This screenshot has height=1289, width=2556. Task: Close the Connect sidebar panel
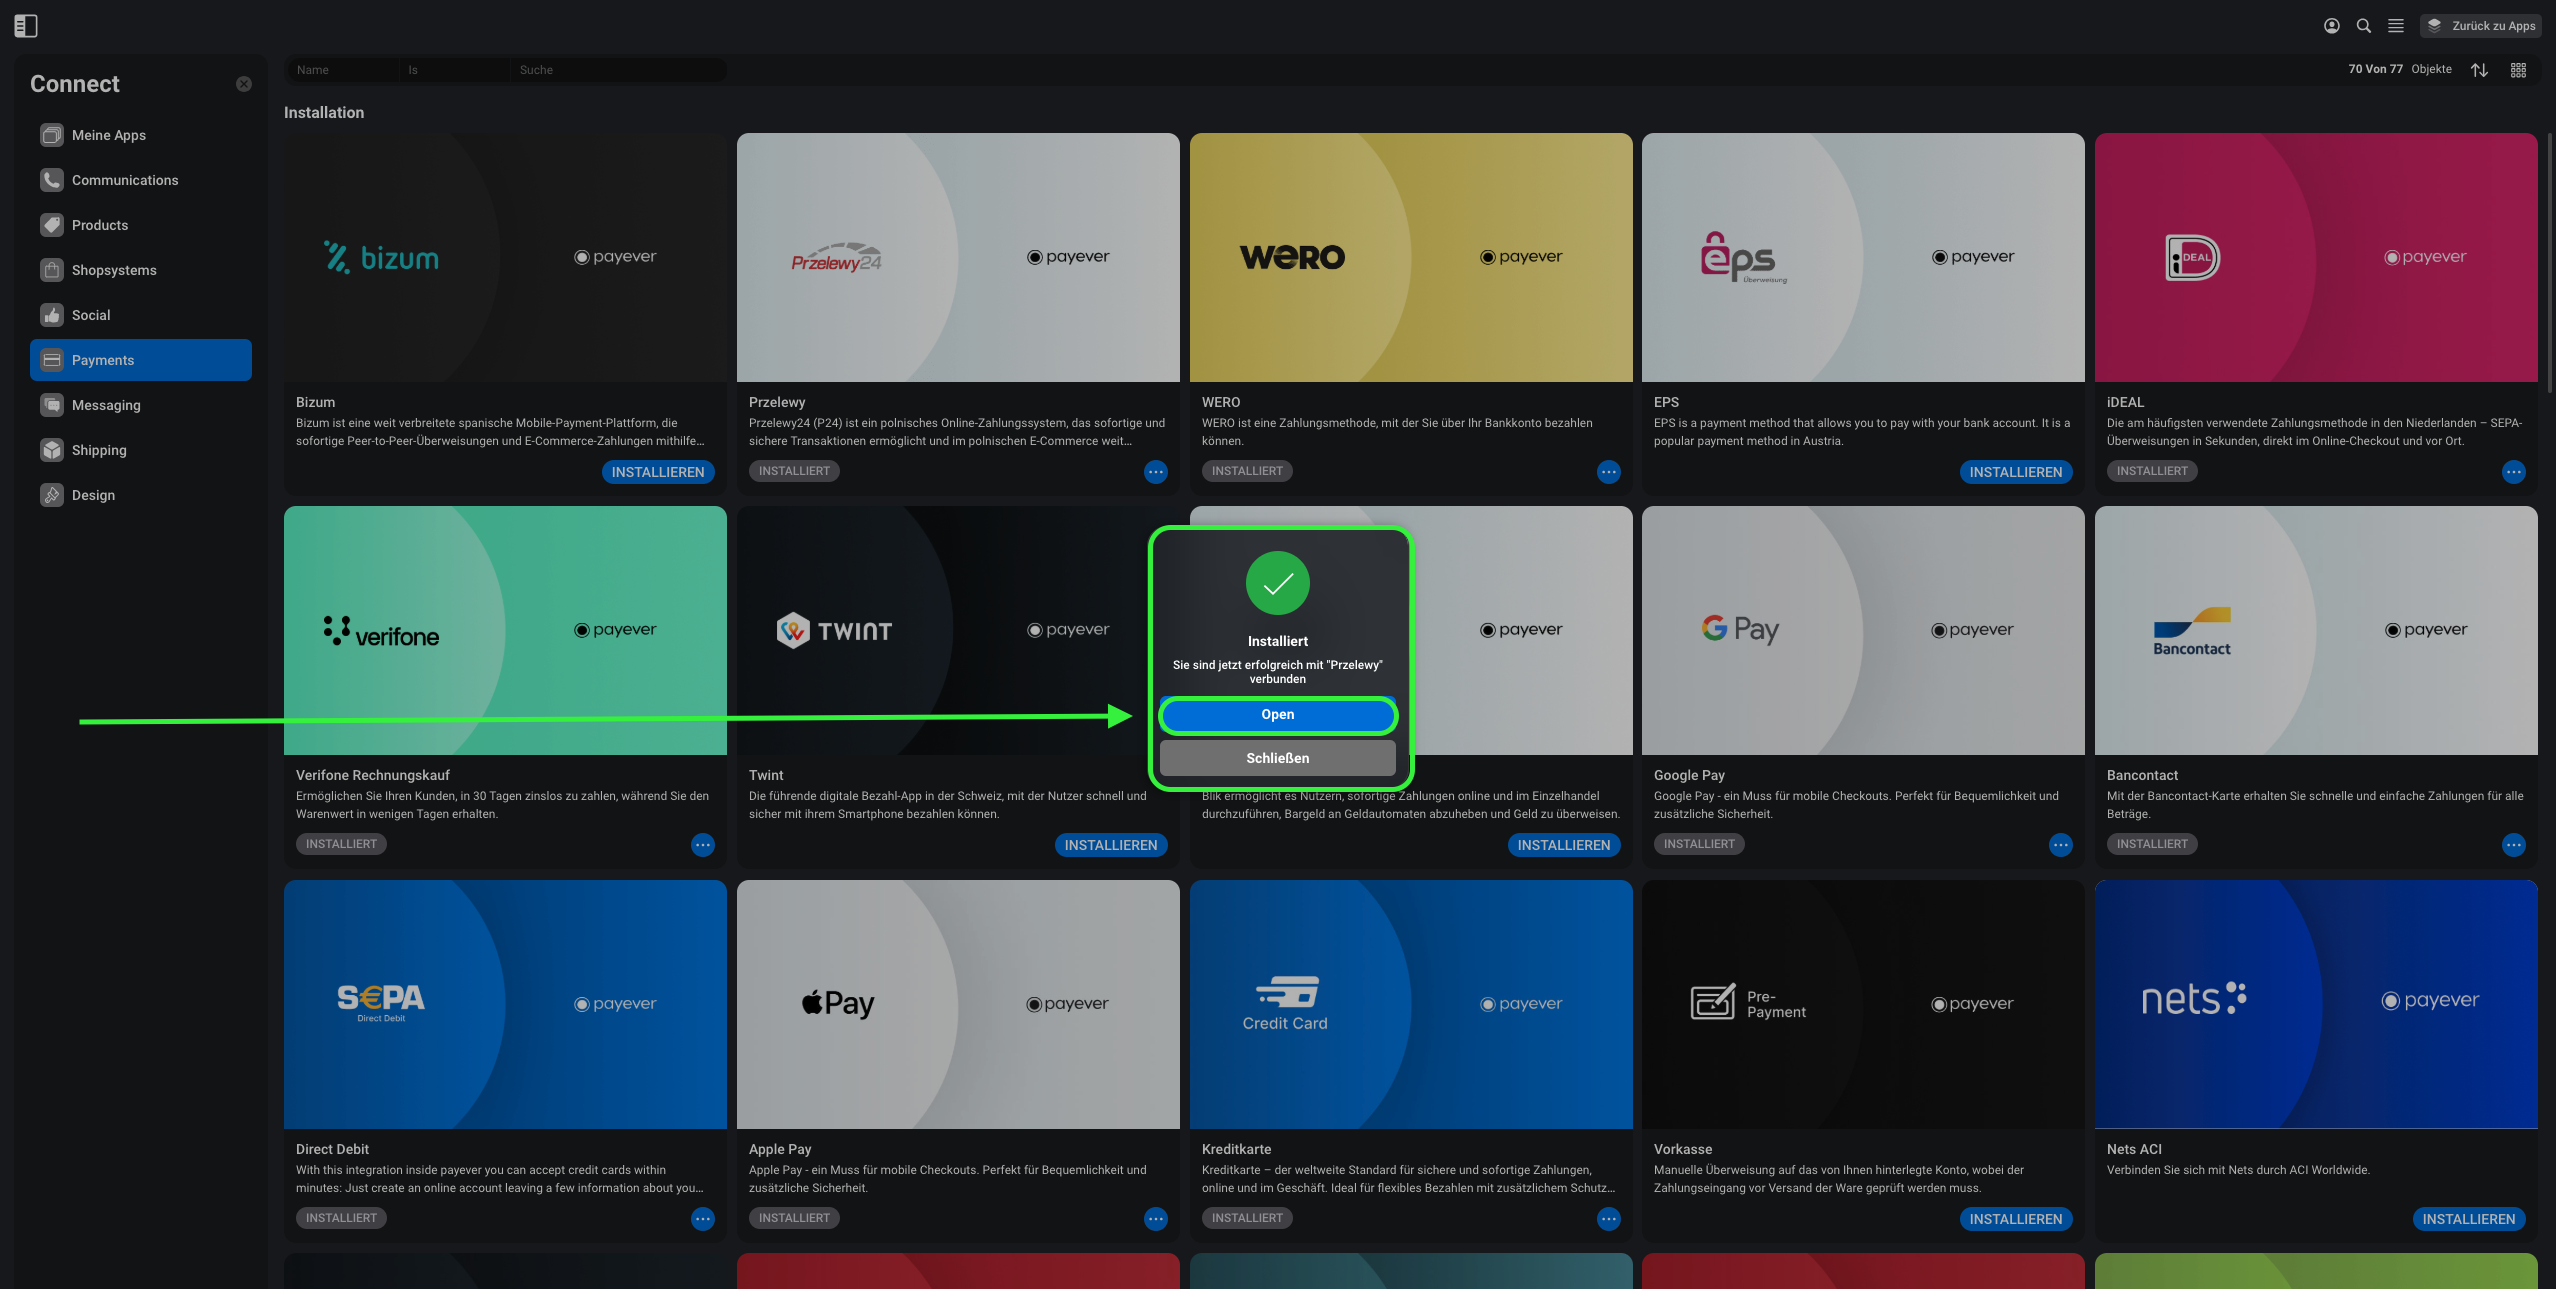[x=244, y=84]
